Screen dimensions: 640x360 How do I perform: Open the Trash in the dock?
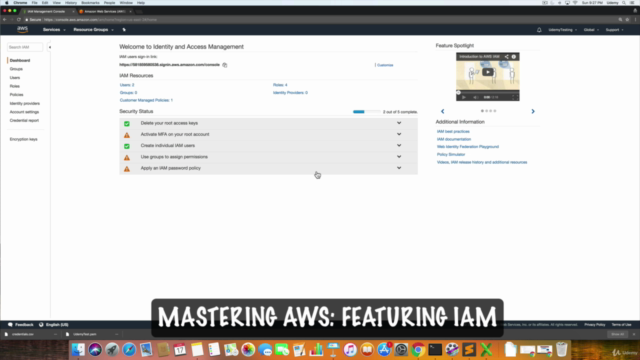[x=562, y=350]
